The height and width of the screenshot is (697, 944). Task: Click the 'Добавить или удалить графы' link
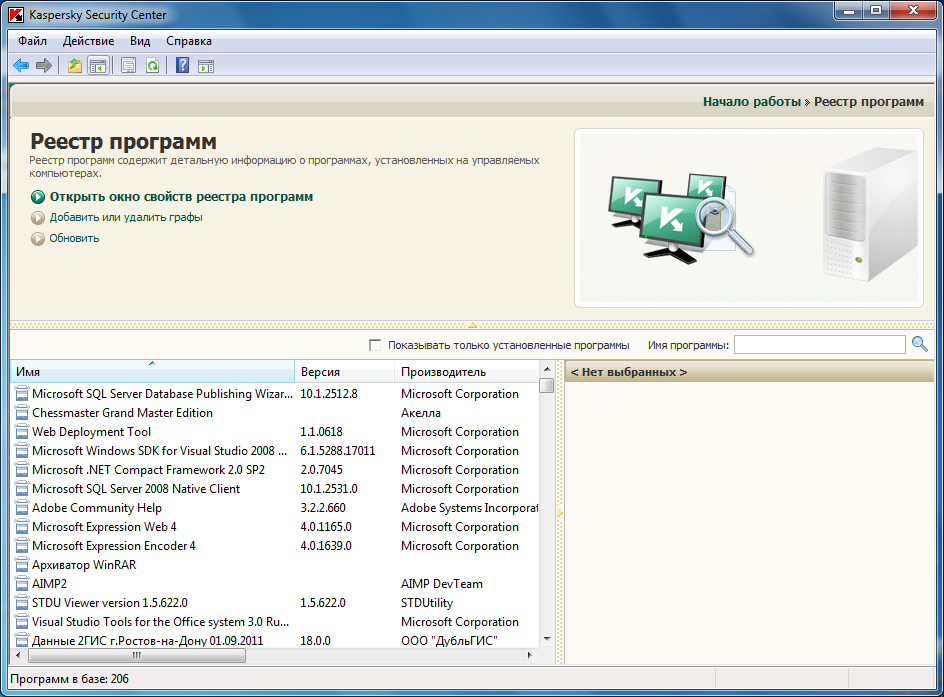pyautogui.click(x=126, y=217)
